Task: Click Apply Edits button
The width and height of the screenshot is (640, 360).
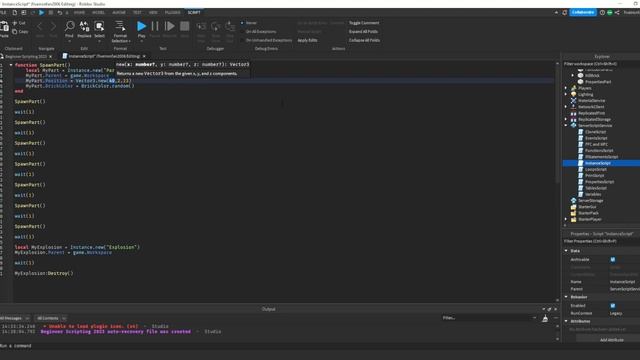Action: click(x=307, y=40)
